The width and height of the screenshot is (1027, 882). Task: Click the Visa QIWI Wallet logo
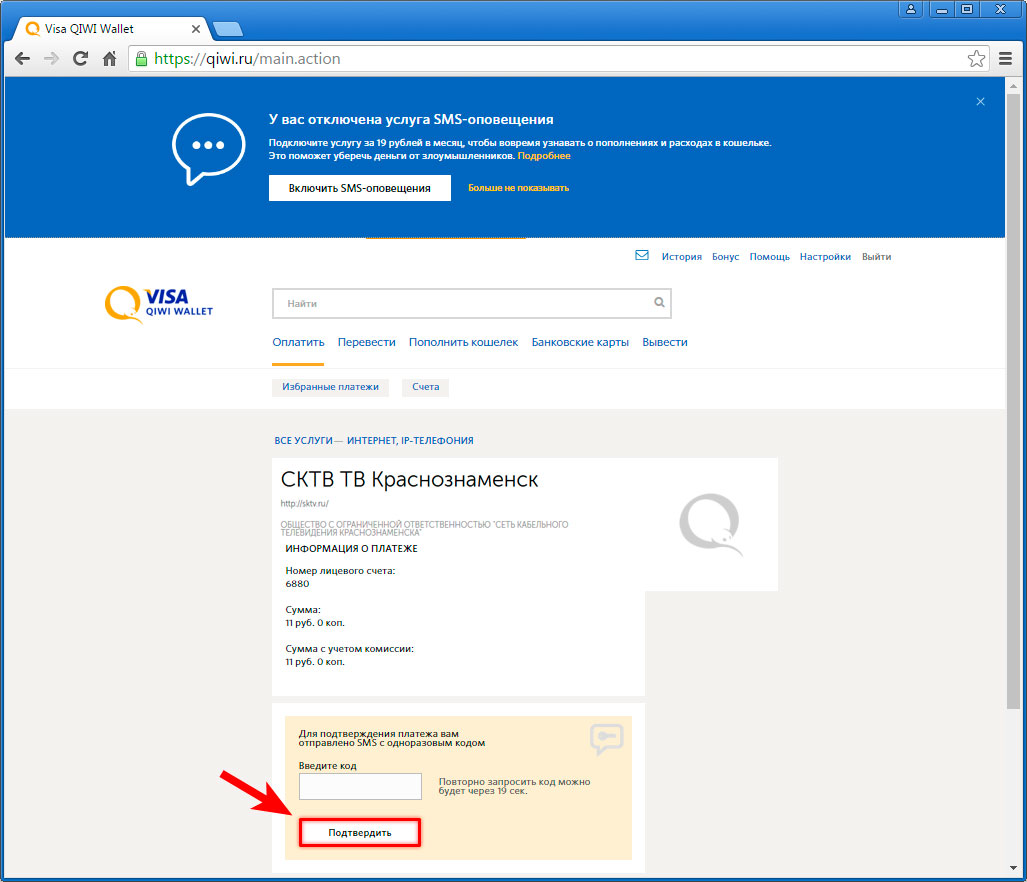point(159,304)
